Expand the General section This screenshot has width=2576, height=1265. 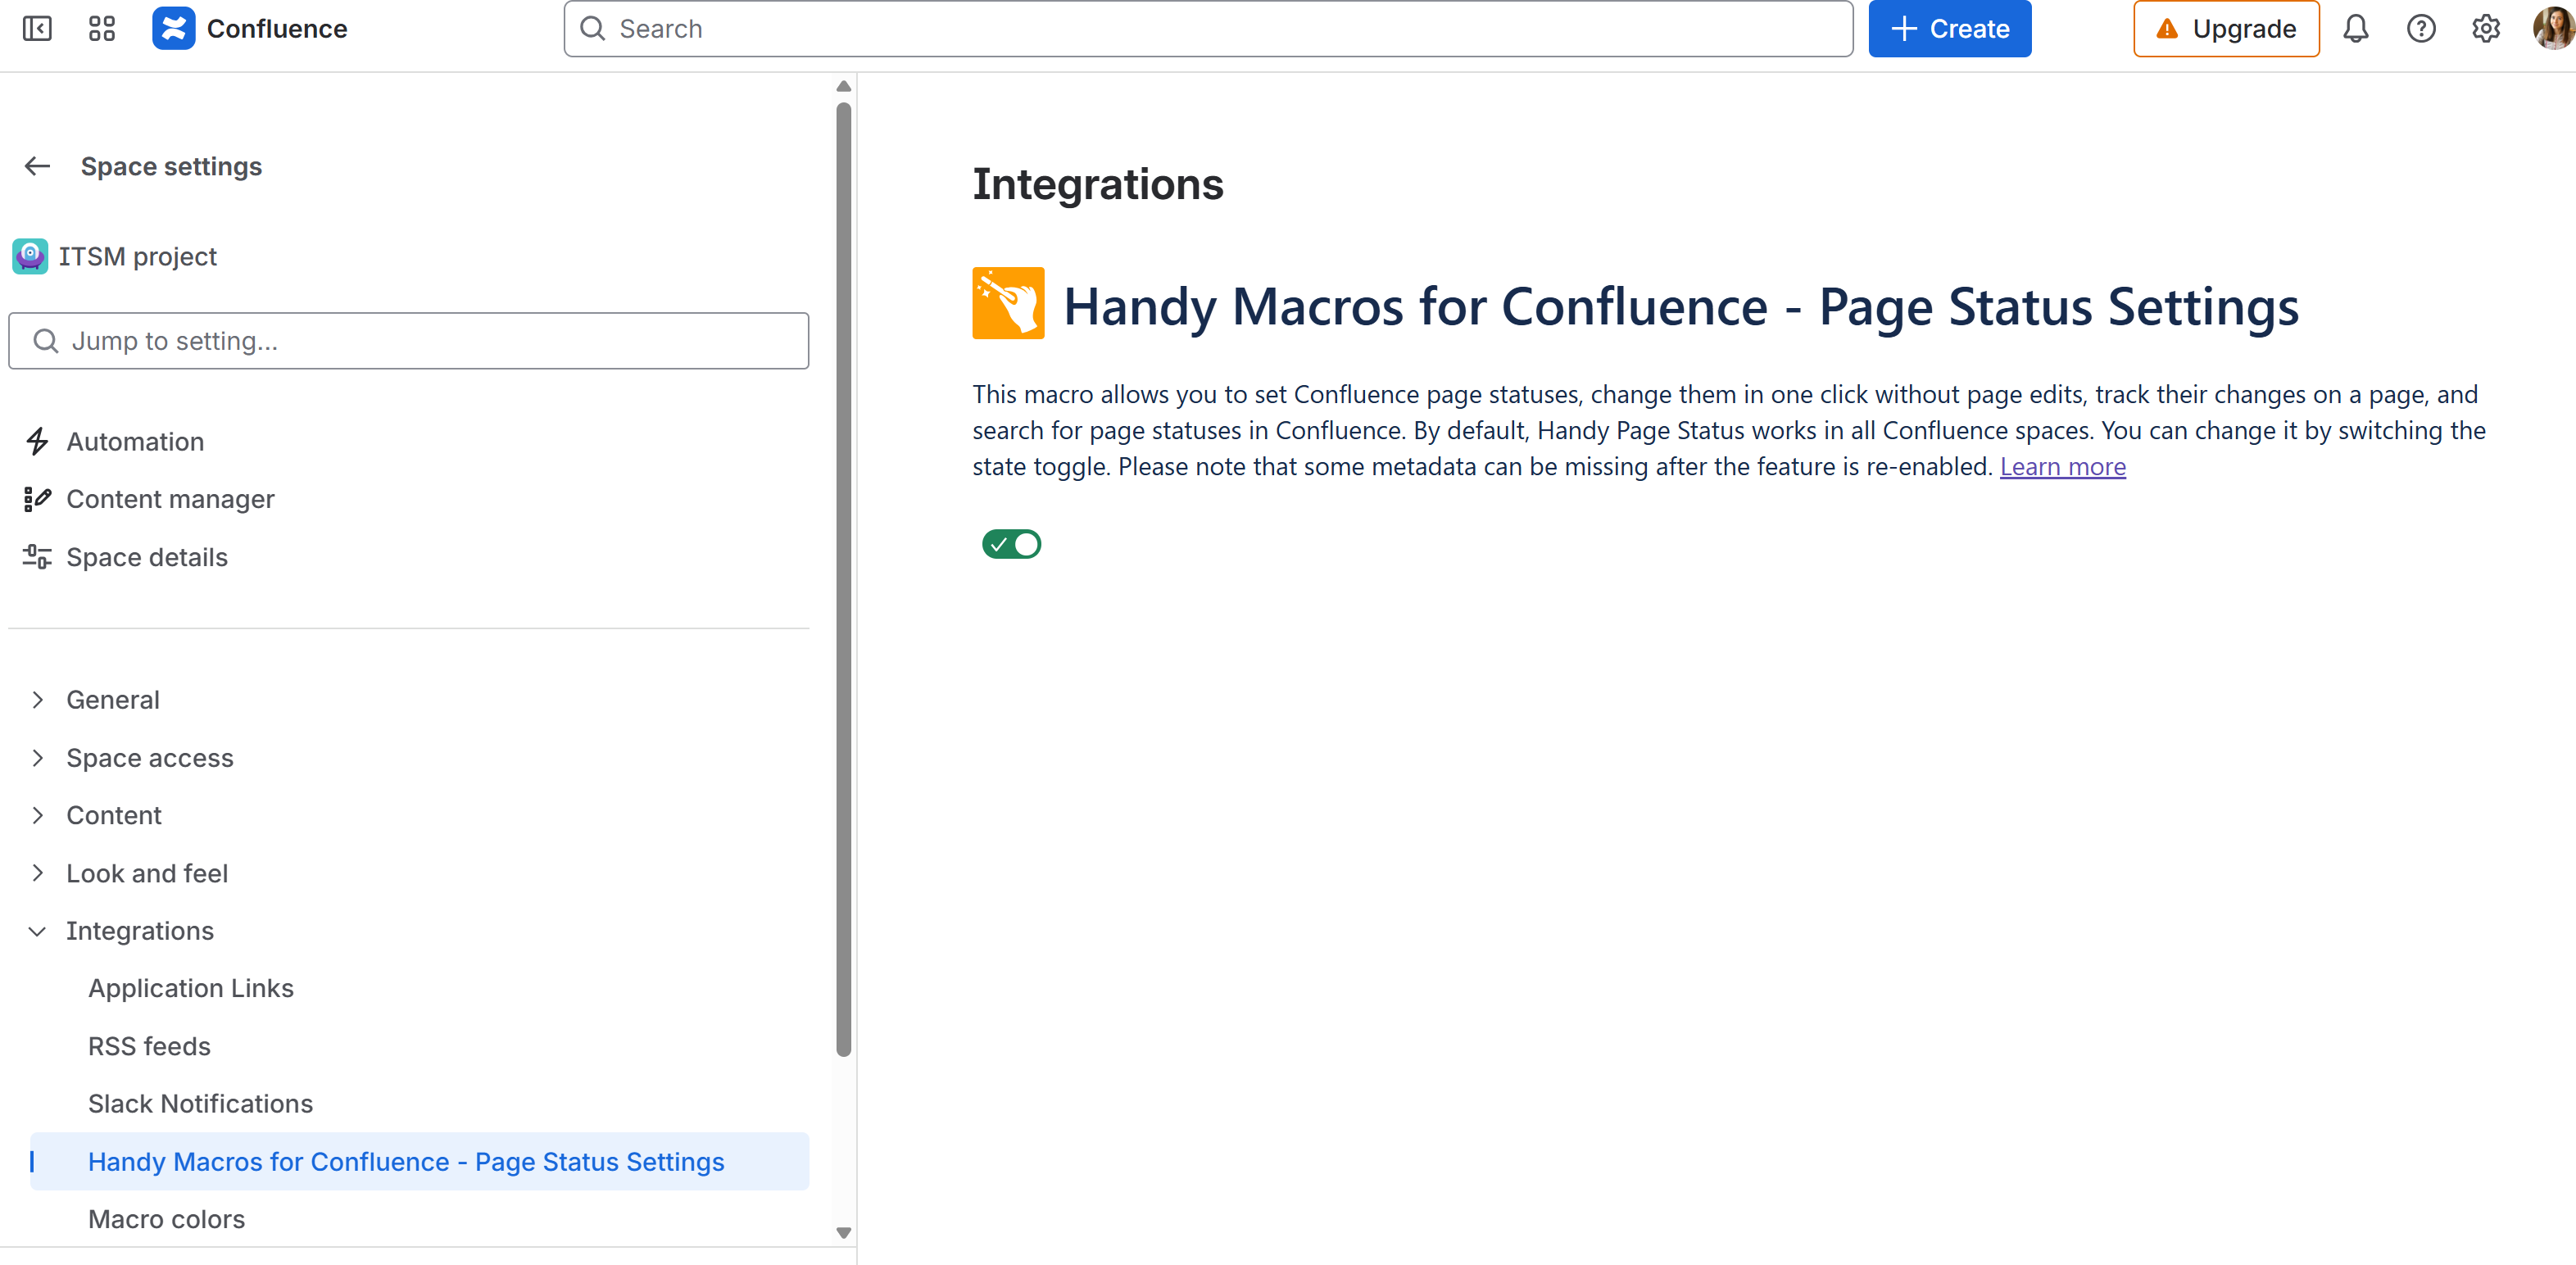(x=37, y=700)
